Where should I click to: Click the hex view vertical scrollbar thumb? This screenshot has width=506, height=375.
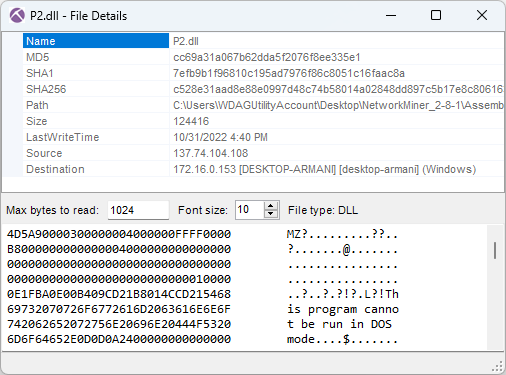point(495,250)
